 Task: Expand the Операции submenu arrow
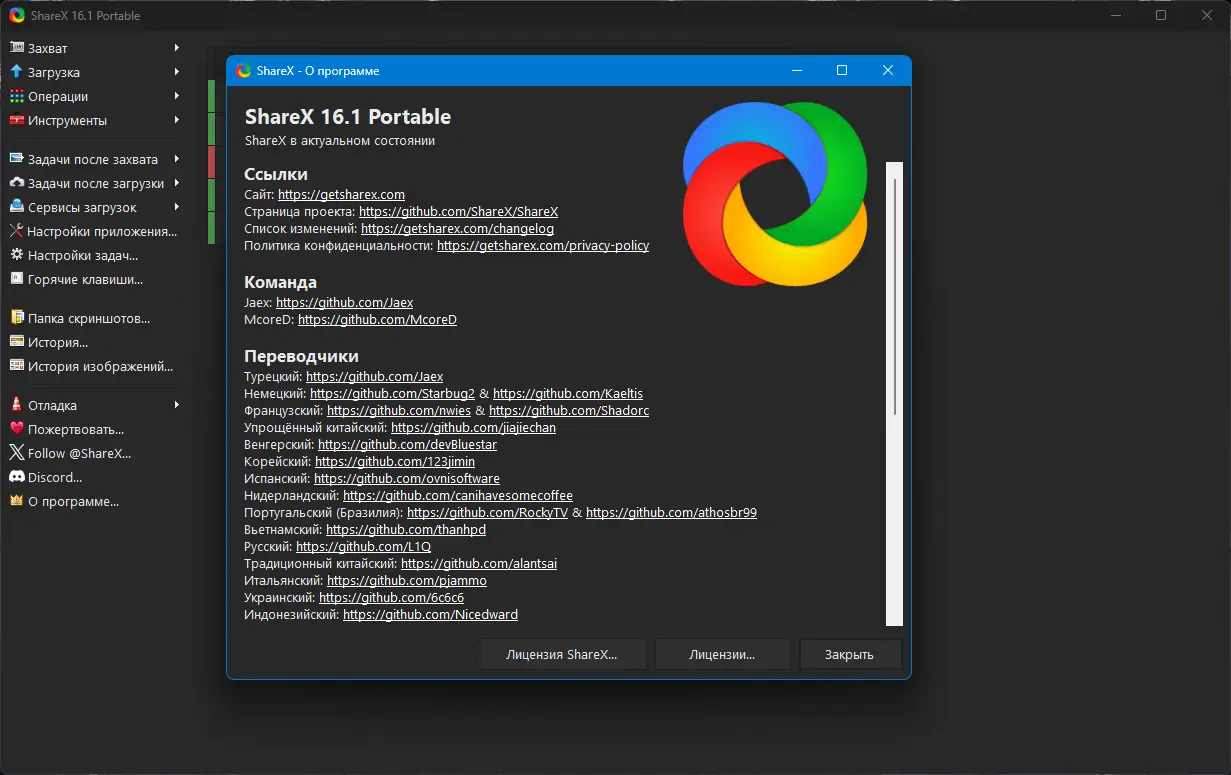coord(177,96)
